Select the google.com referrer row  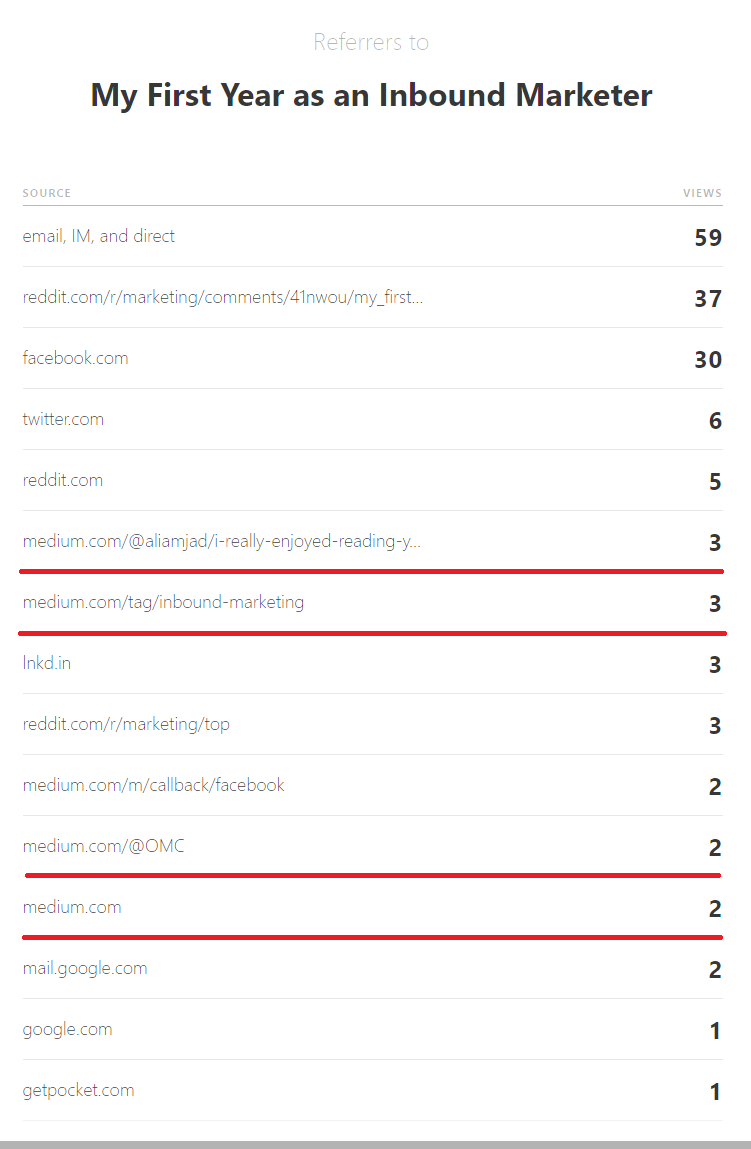point(372,1029)
